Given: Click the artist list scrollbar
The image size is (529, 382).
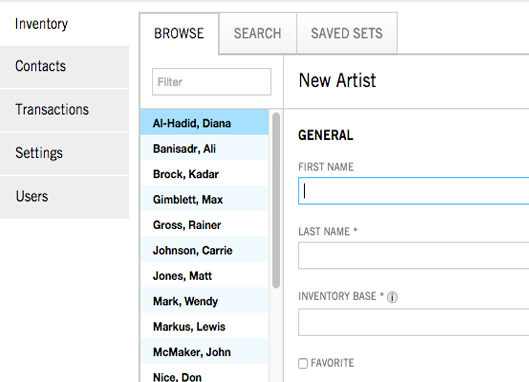Looking at the screenshot, I should [276, 200].
